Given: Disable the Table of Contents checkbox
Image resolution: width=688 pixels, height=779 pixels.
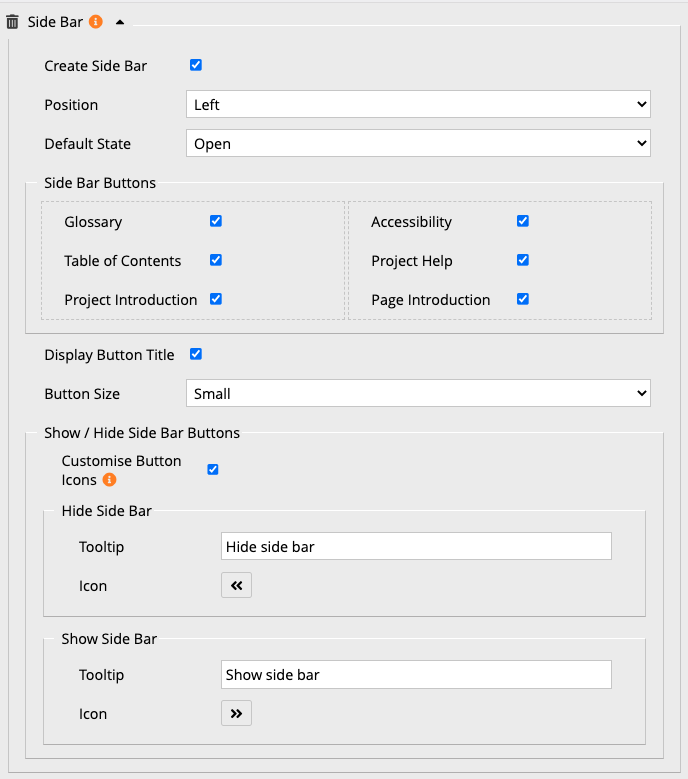Looking at the screenshot, I should coord(216,260).
